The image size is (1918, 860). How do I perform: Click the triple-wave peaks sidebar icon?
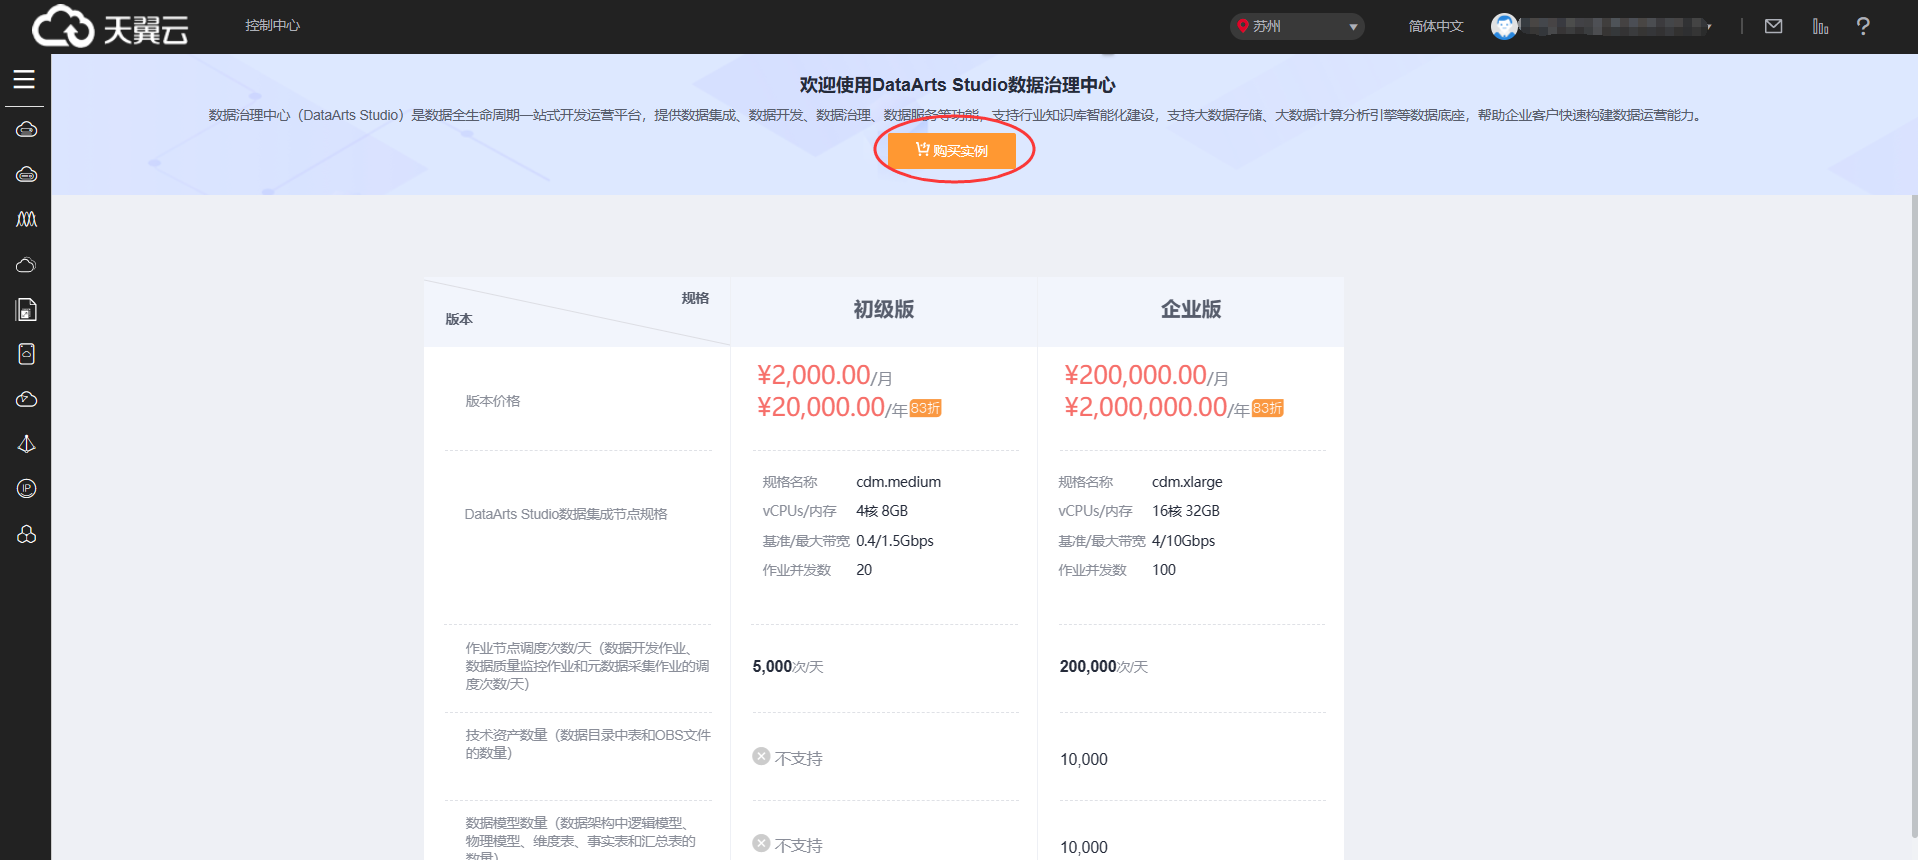[x=27, y=219]
